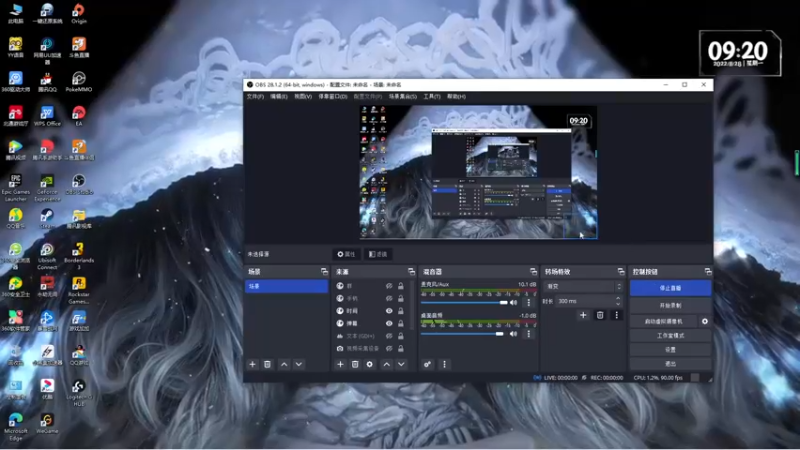Mute the 麦克风/Aux speaker icon
This screenshot has width=800, height=450.
[x=514, y=303]
